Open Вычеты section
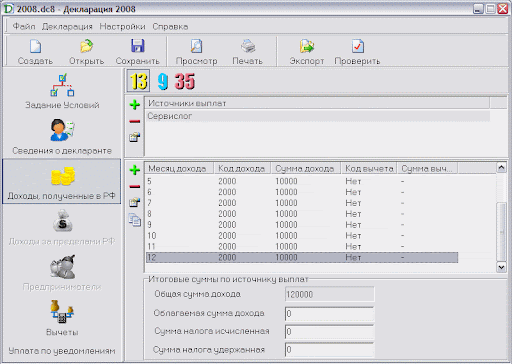The height and width of the screenshot is (364, 512). 62,318
